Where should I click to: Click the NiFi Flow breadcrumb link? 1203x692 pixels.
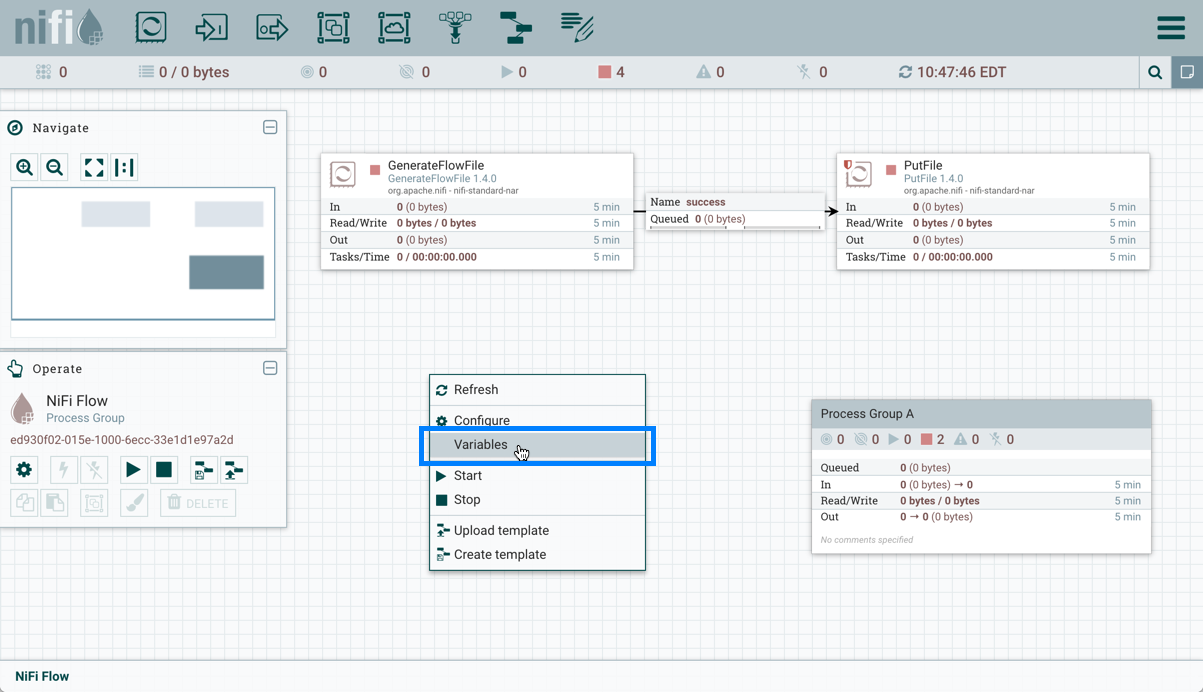coord(42,677)
